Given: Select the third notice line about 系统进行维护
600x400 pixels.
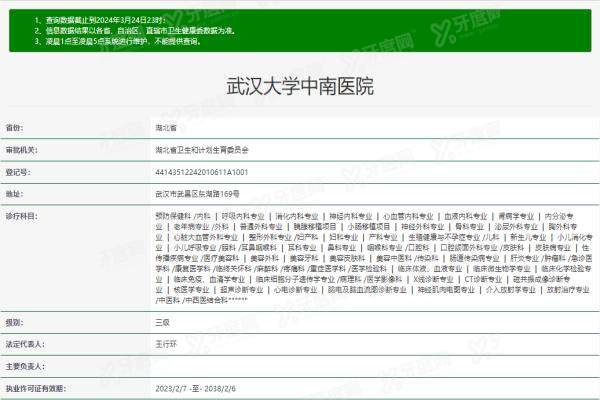Looking at the screenshot, I should pos(124,41).
